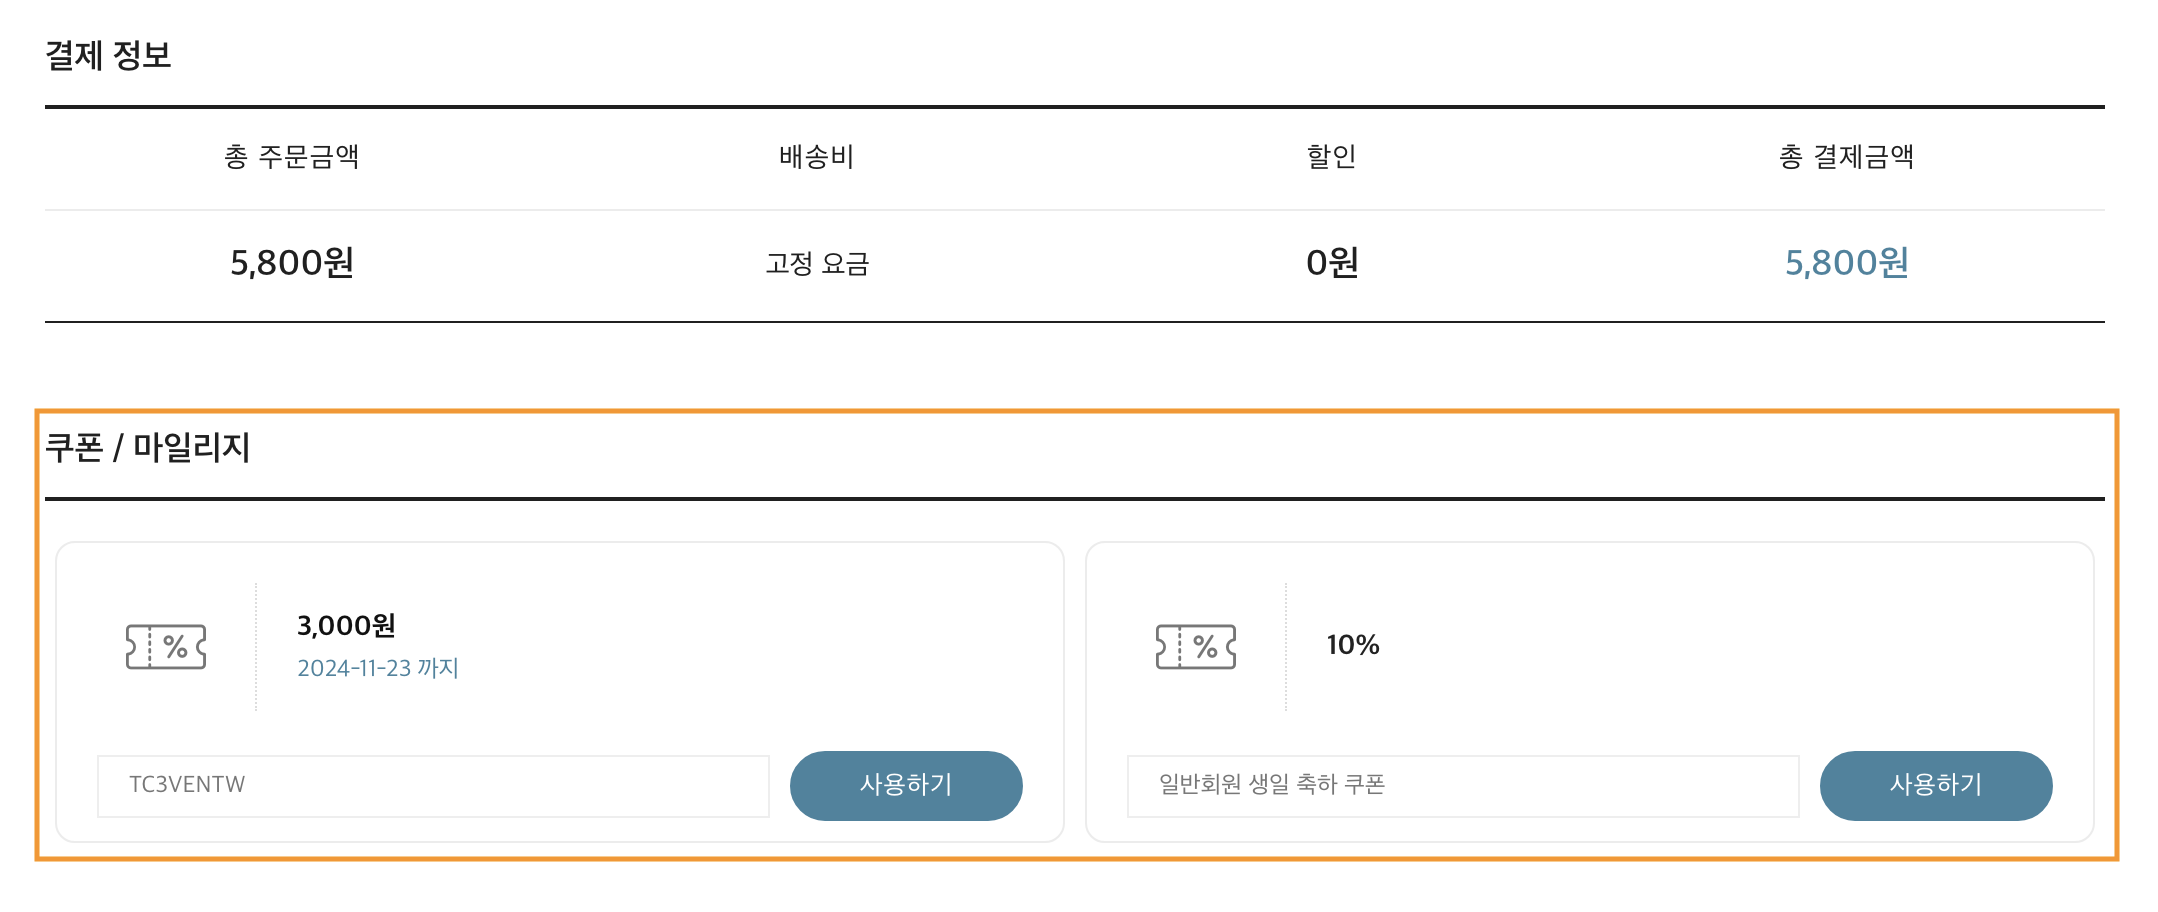Click the black 5,800원 order amount
This screenshot has height=912, width=2158.
tap(292, 263)
